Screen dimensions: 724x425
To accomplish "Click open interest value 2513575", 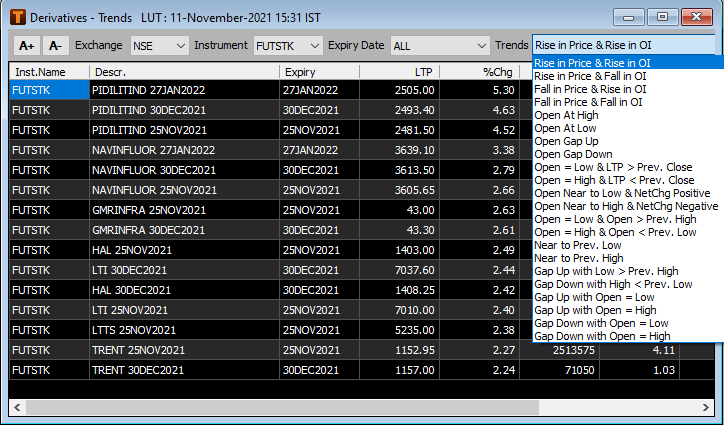I will pos(573,350).
